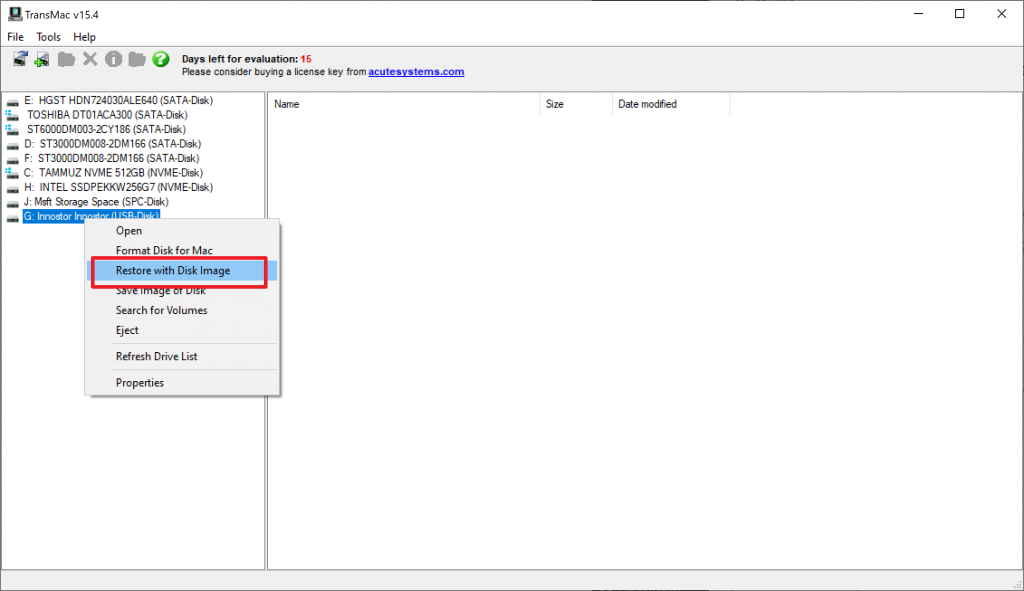1024x591 pixels.
Task: Open the Tools menu
Action: [x=48, y=37]
